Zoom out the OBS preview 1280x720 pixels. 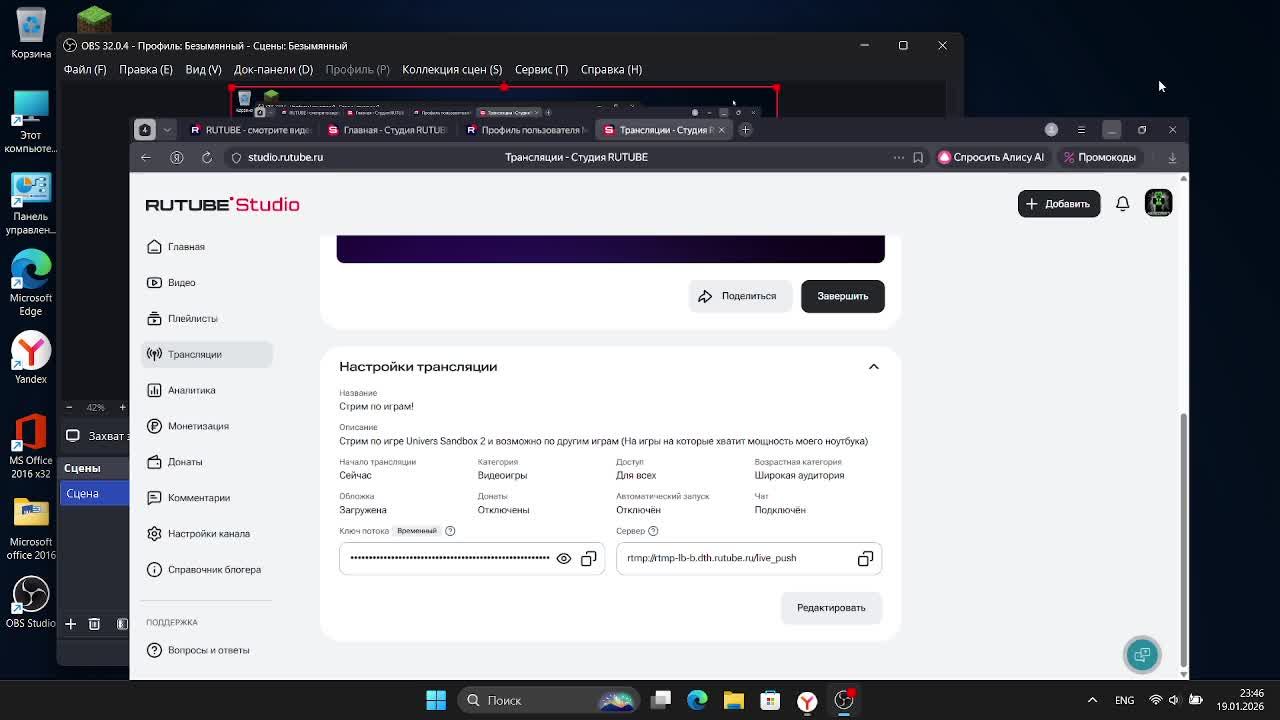[69, 407]
